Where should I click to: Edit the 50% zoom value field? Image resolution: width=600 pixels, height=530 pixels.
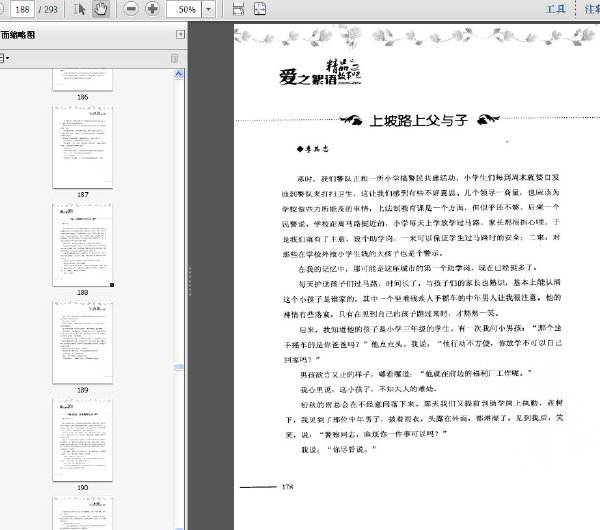184,9
